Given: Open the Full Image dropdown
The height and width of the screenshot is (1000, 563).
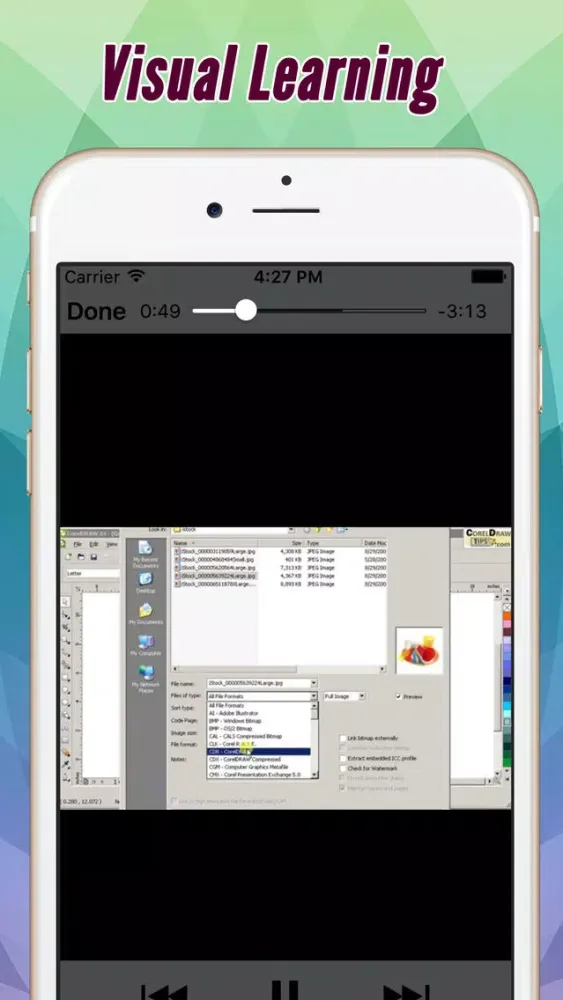Looking at the screenshot, I should pos(362,696).
